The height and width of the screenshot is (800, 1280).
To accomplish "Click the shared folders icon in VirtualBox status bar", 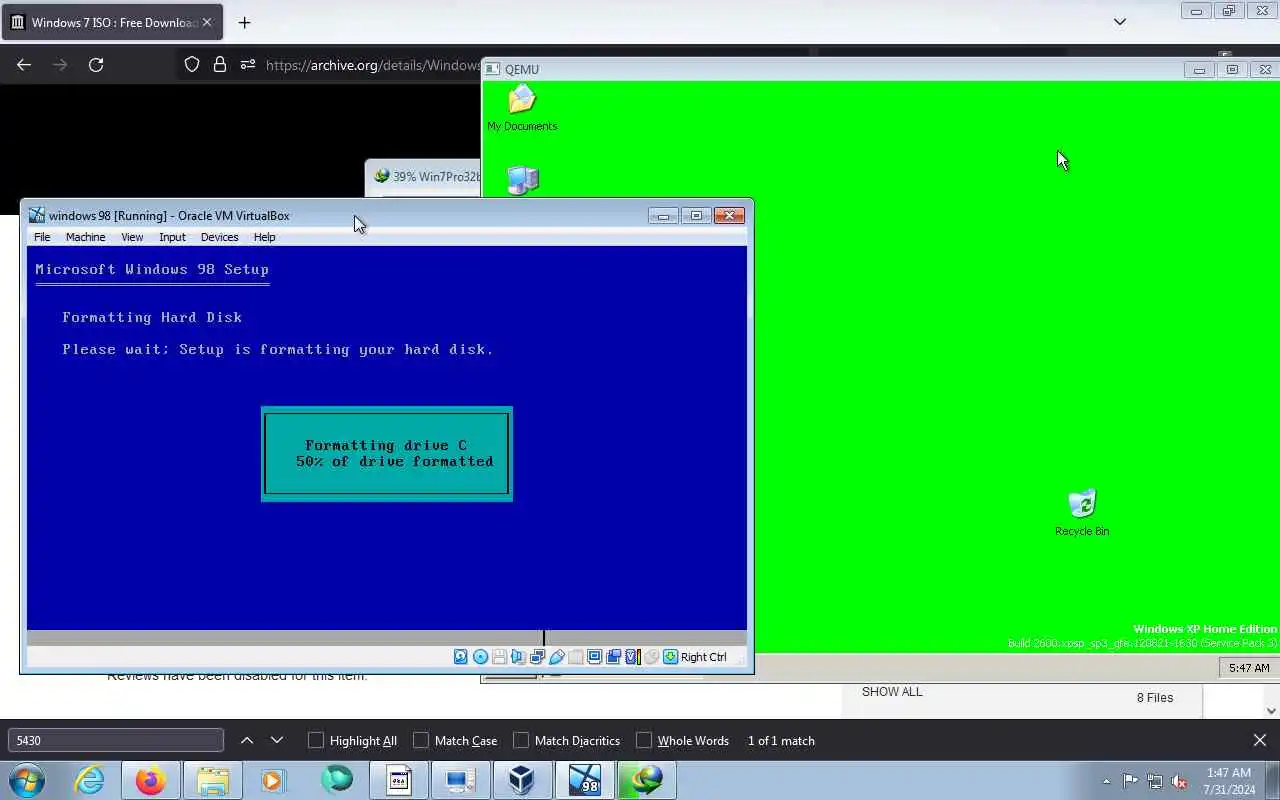I will 575,657.
